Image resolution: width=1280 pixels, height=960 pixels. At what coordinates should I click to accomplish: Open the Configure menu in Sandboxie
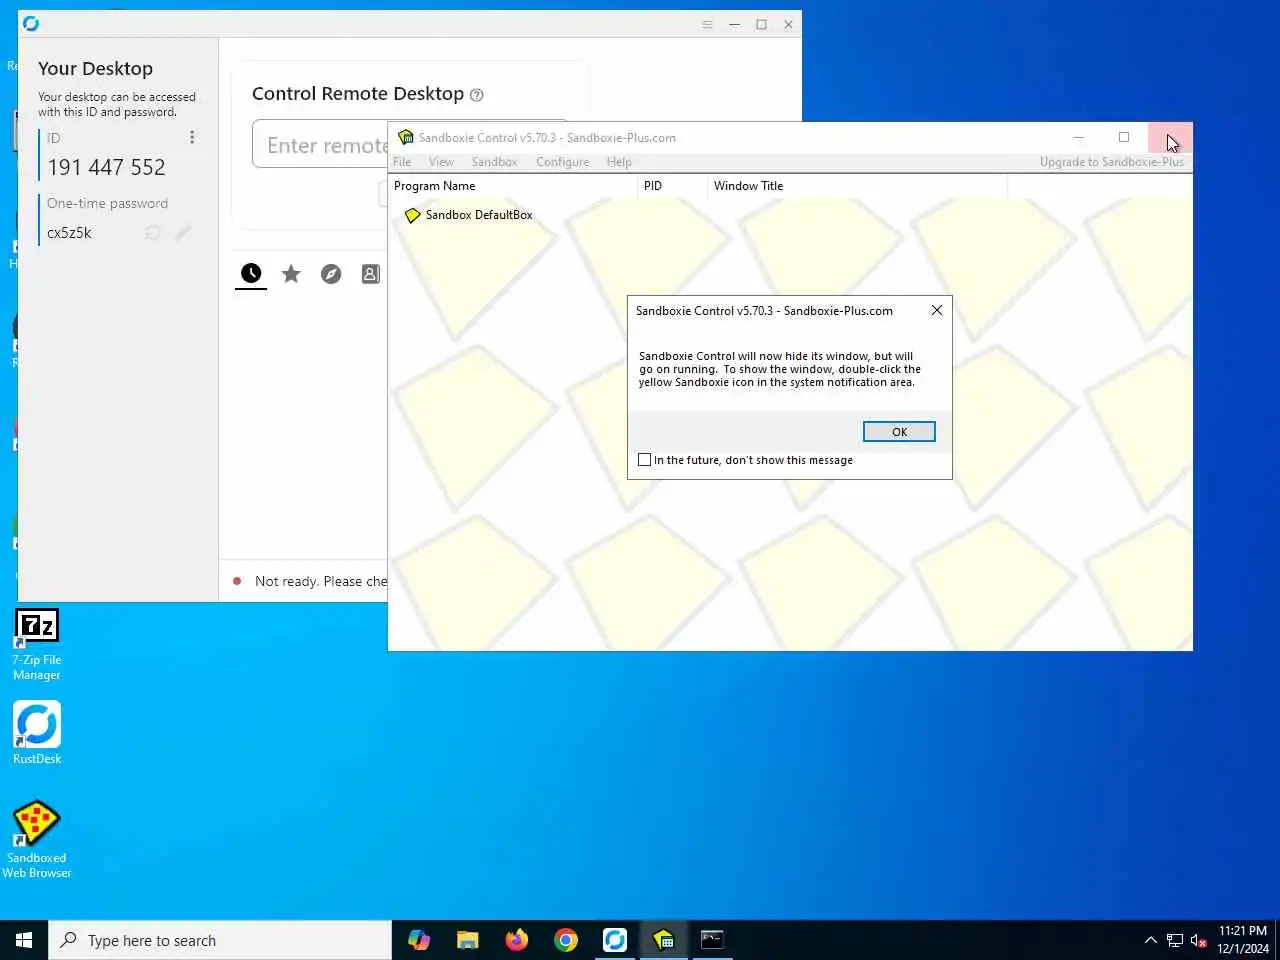562,162
